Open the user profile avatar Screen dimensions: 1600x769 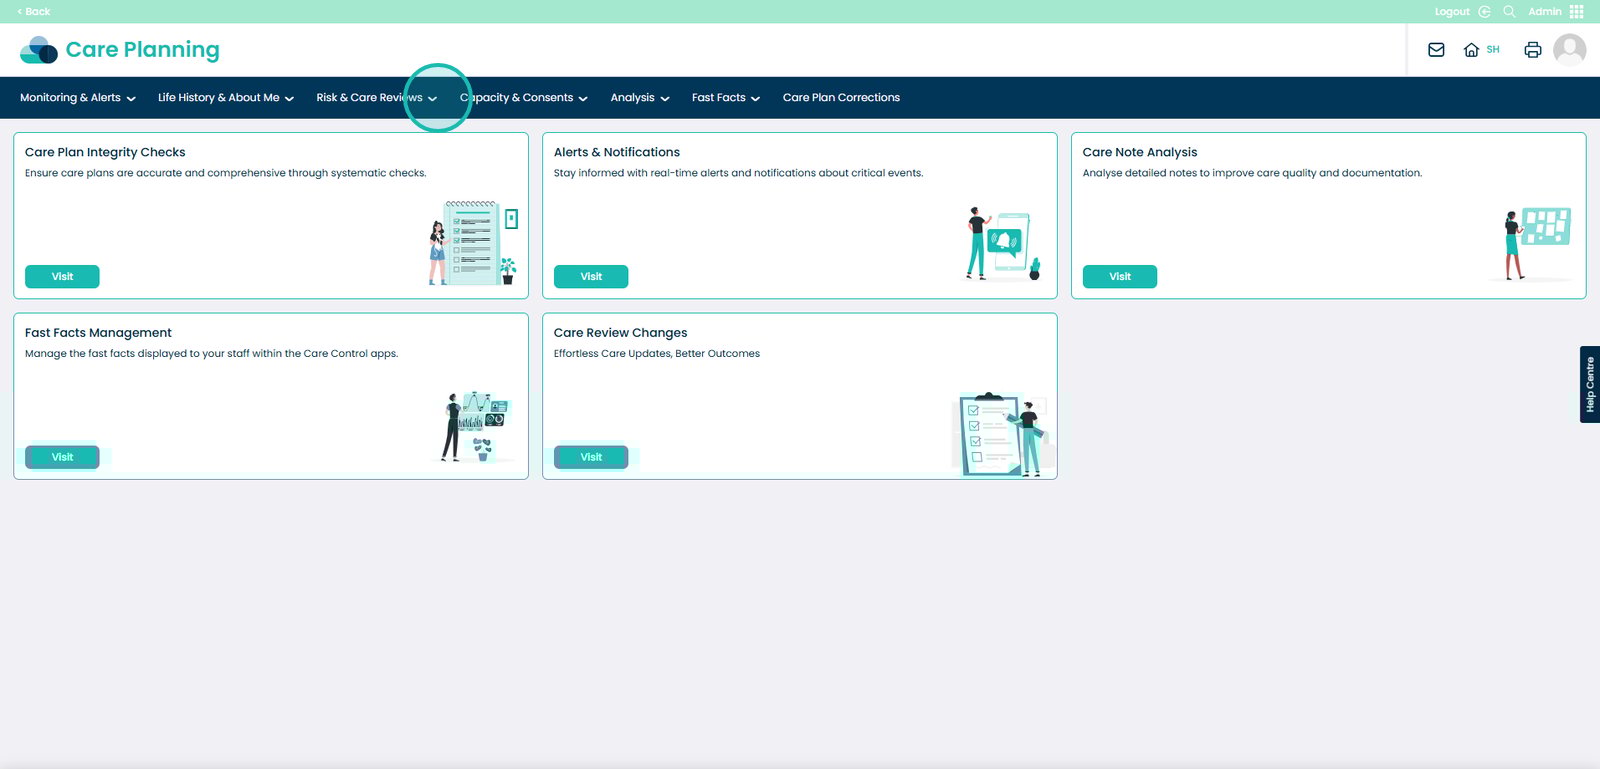coord(1569,50)
